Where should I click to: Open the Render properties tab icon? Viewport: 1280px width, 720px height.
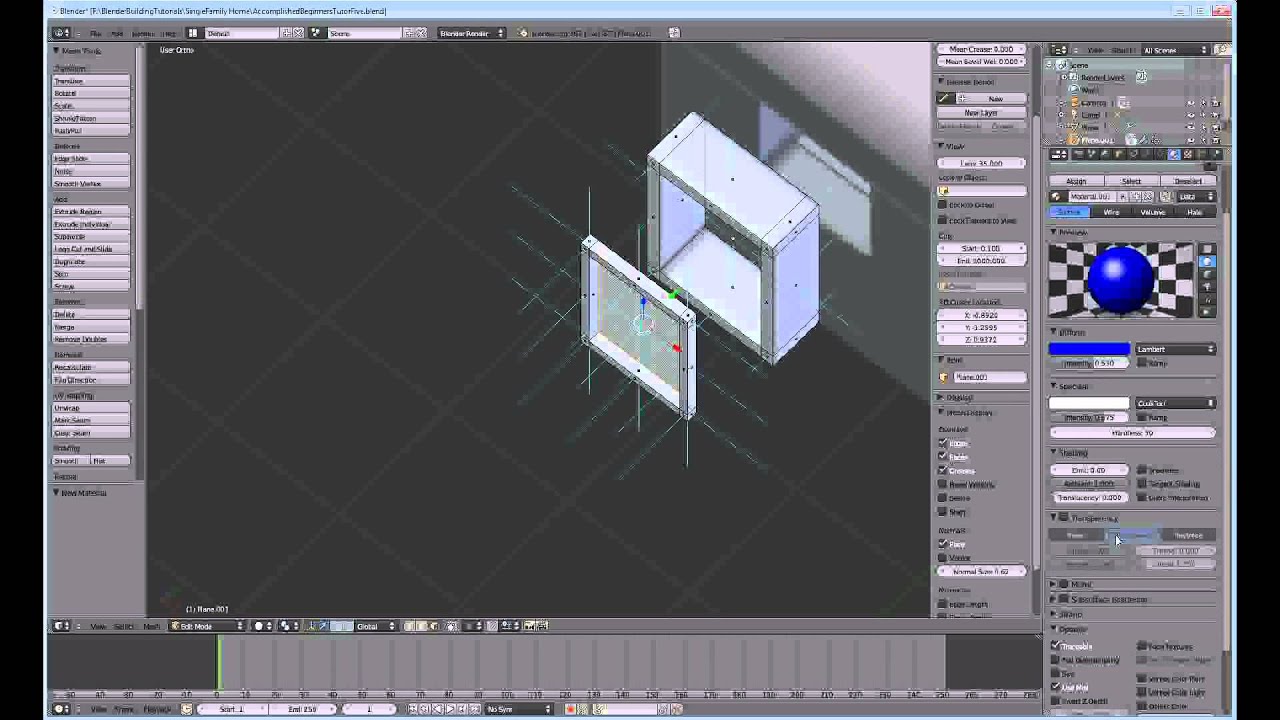point(1078,154)
